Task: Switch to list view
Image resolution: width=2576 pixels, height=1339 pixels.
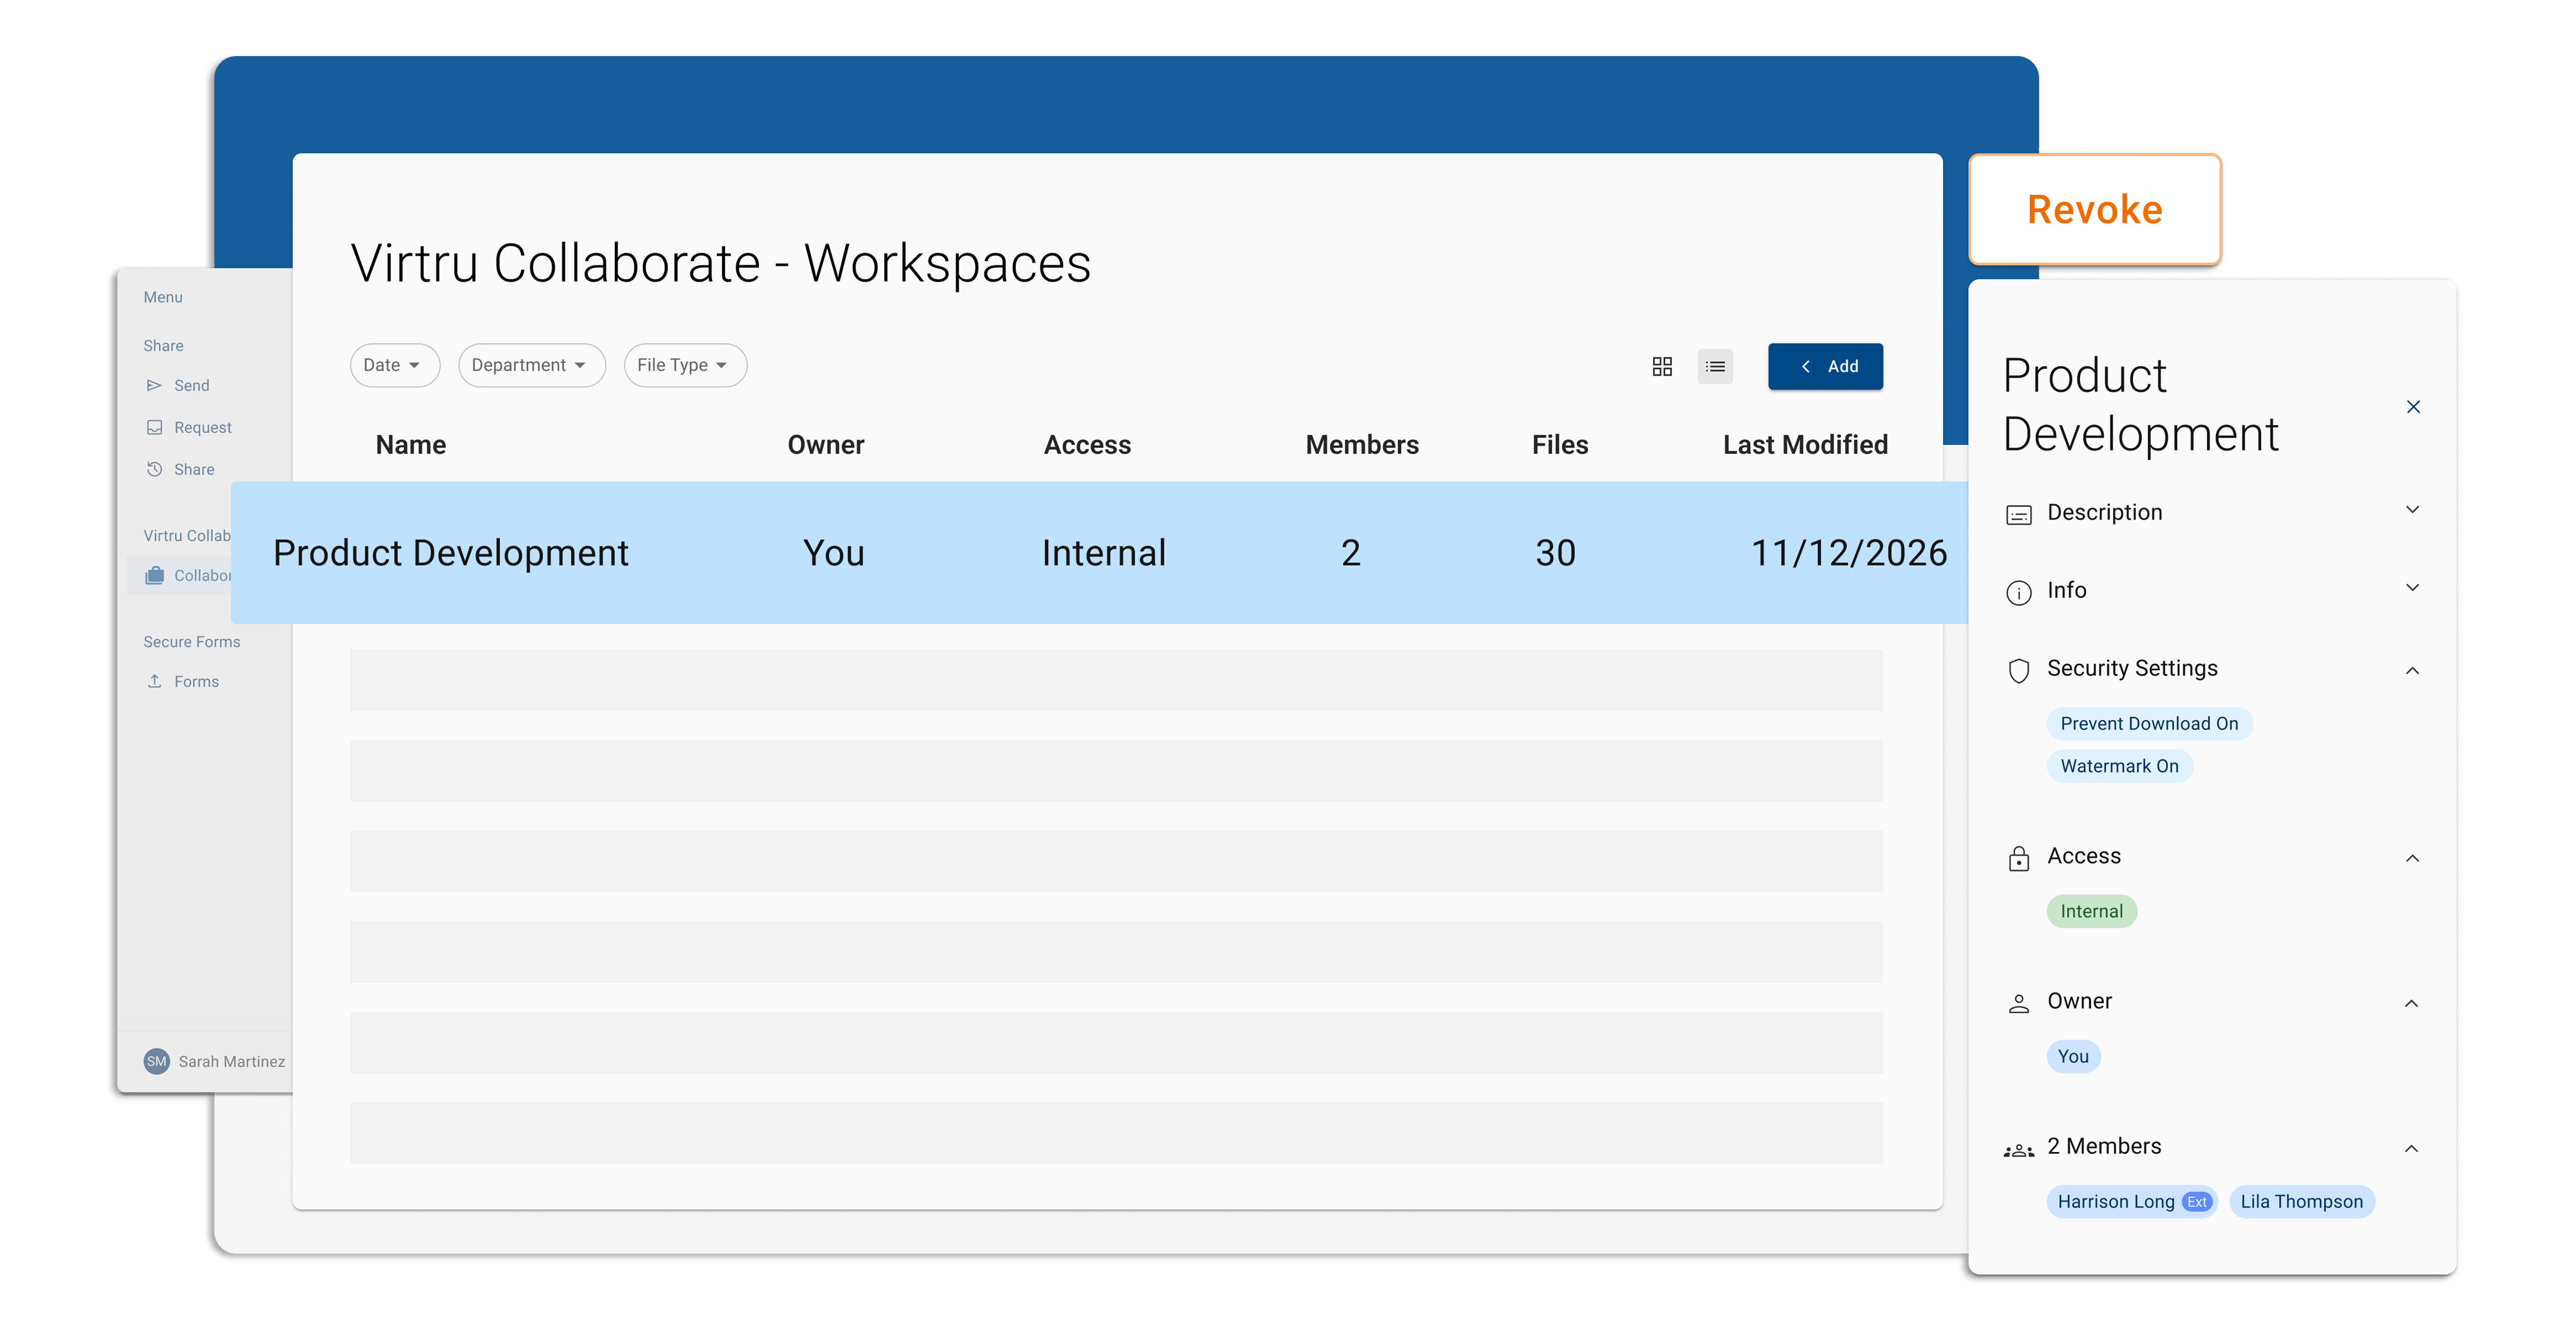Action: [x=1715, y=366]
